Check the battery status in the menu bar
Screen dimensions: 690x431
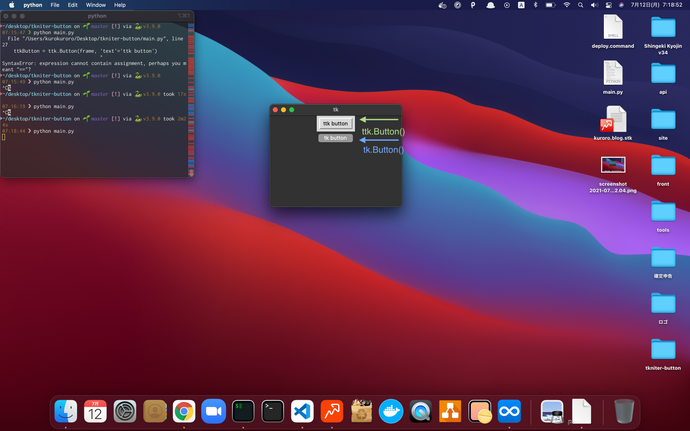pos(551,5)
